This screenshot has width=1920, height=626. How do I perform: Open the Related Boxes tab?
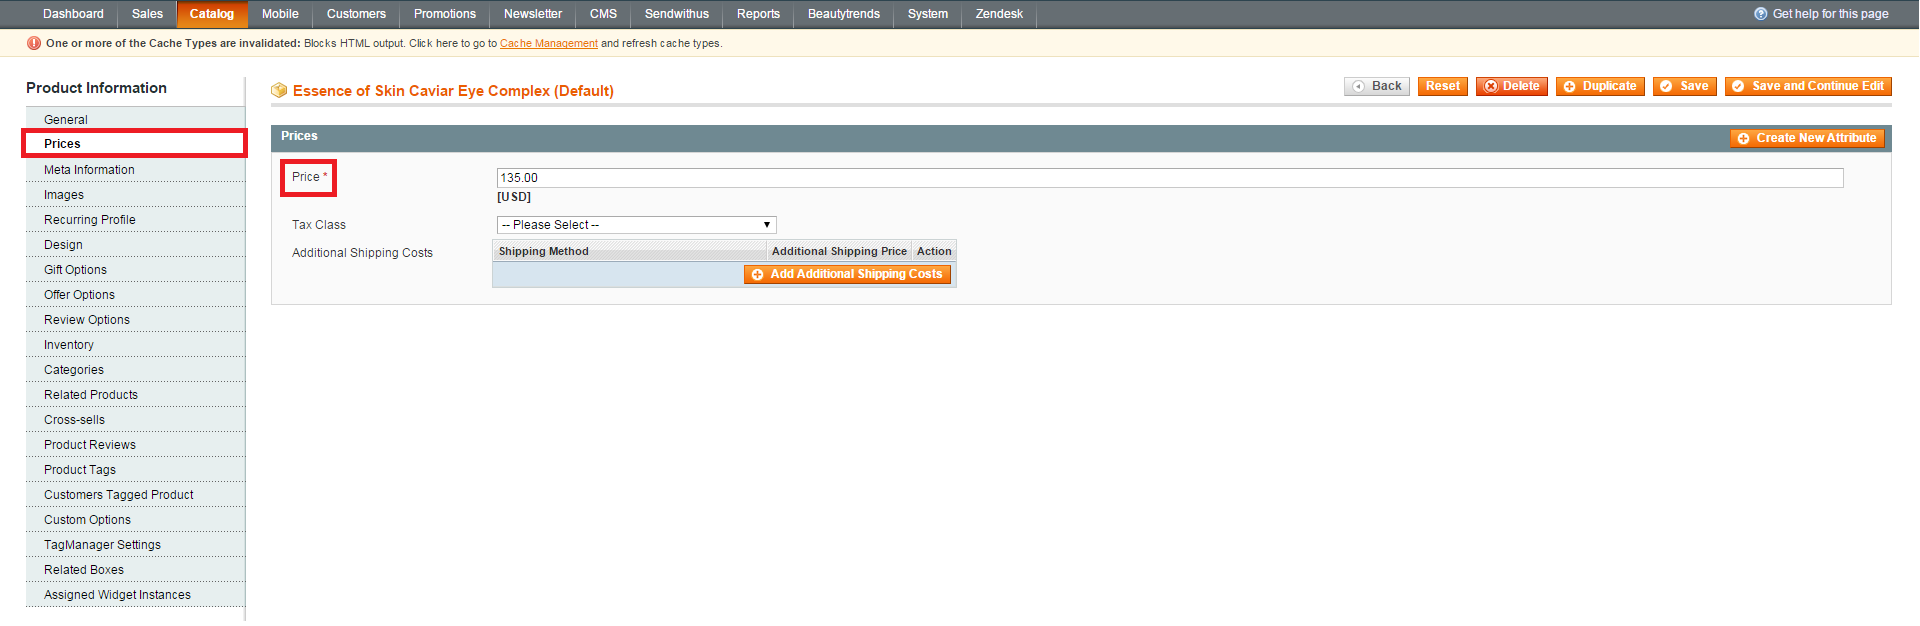[x=135, y=570]
